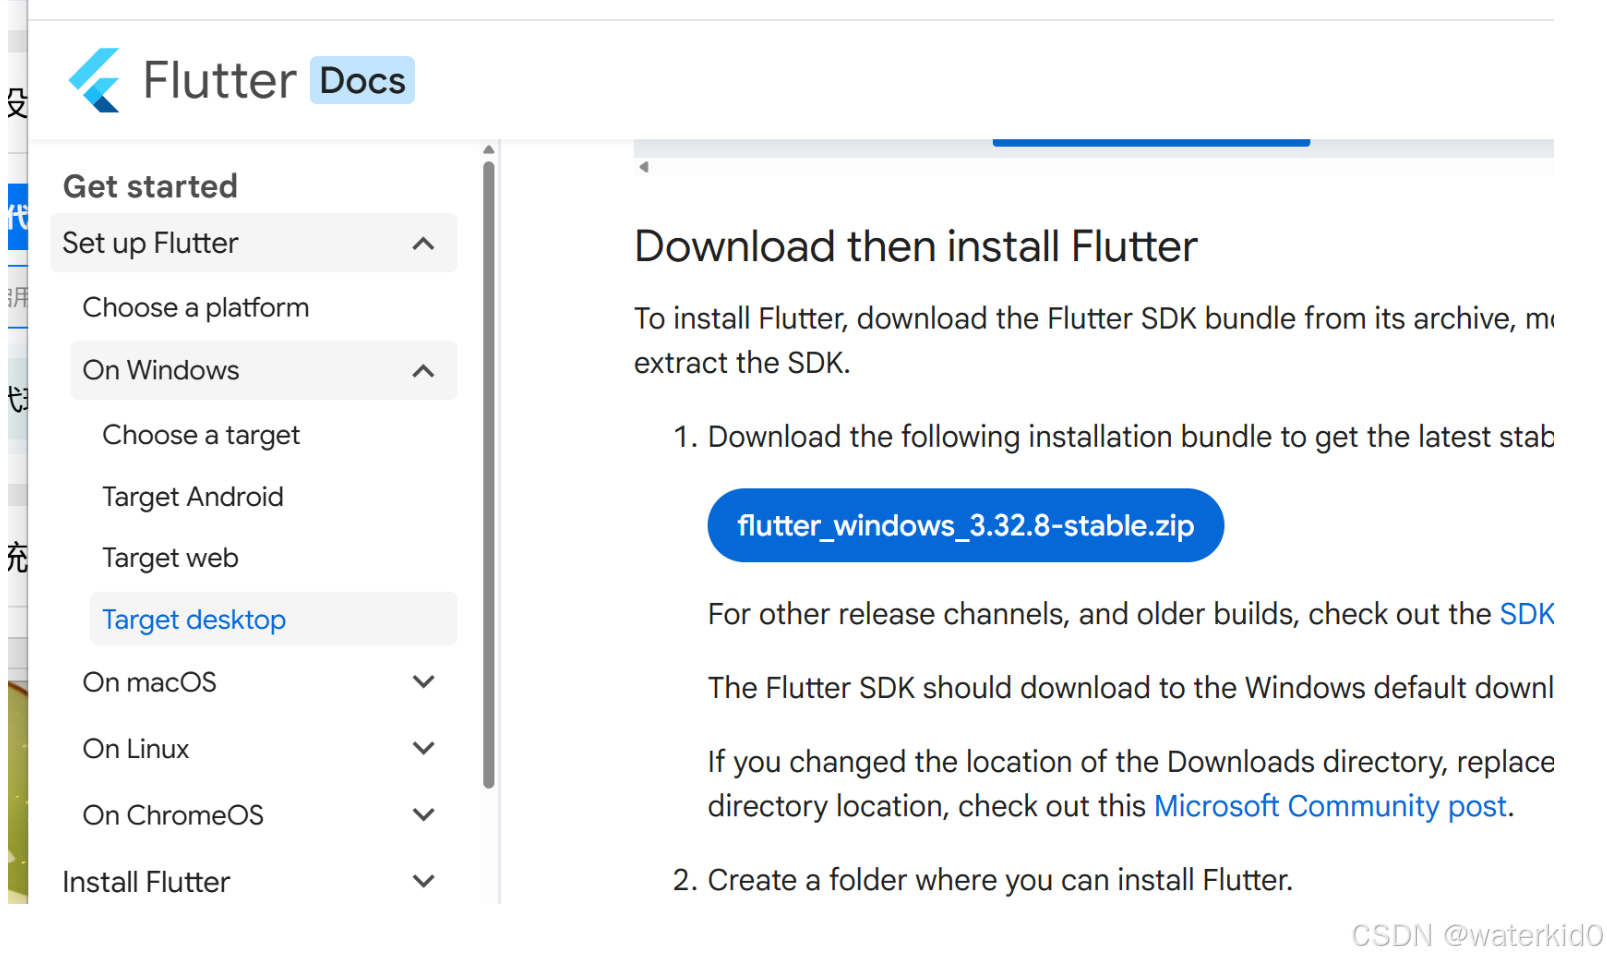Expand the On ChromeOS chevron
The image size is (1607, 963).
[423, 815]
